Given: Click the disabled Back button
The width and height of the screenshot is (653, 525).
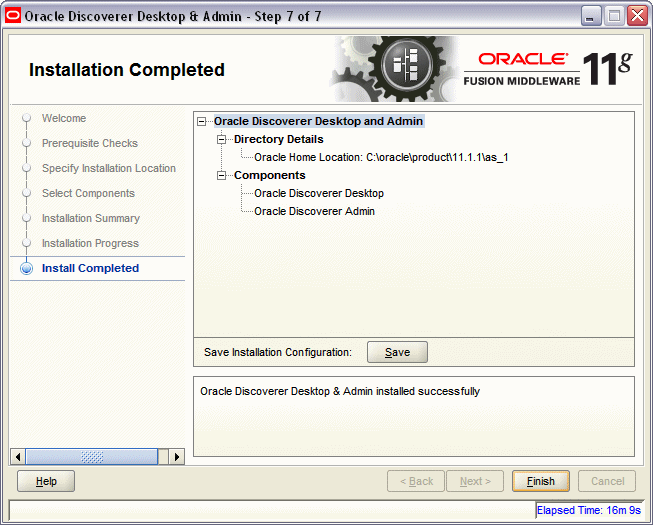Looking at the screenshot, I should (416, 481).
